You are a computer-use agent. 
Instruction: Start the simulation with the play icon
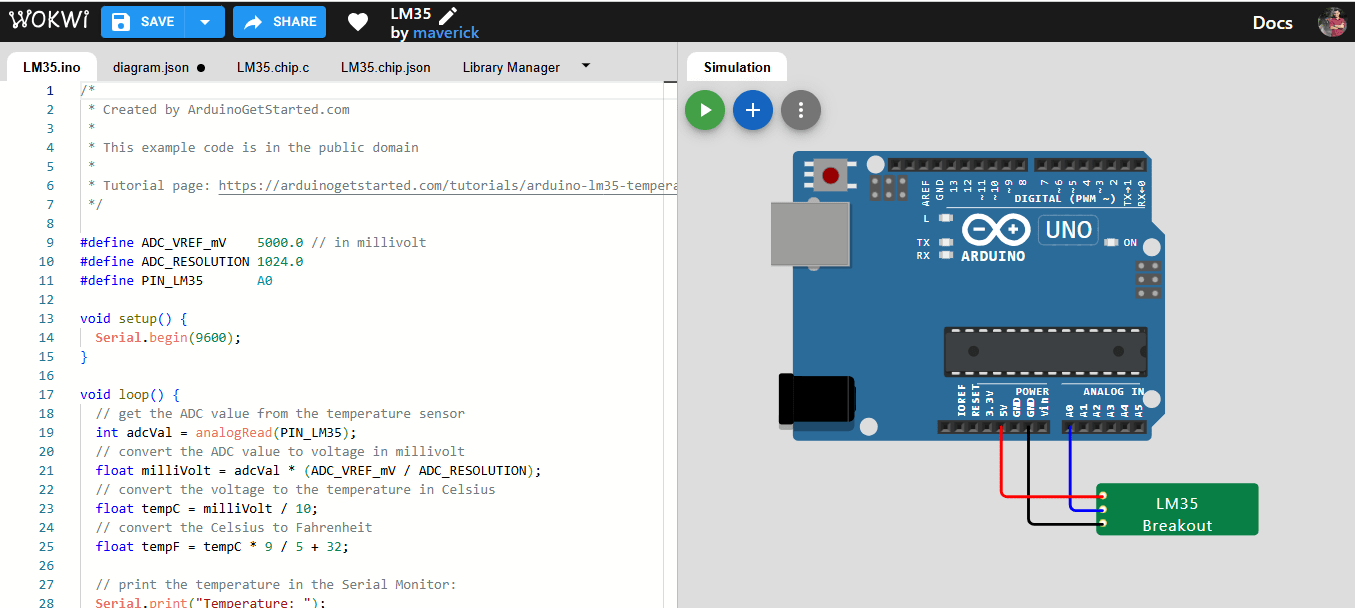(705, 110)
